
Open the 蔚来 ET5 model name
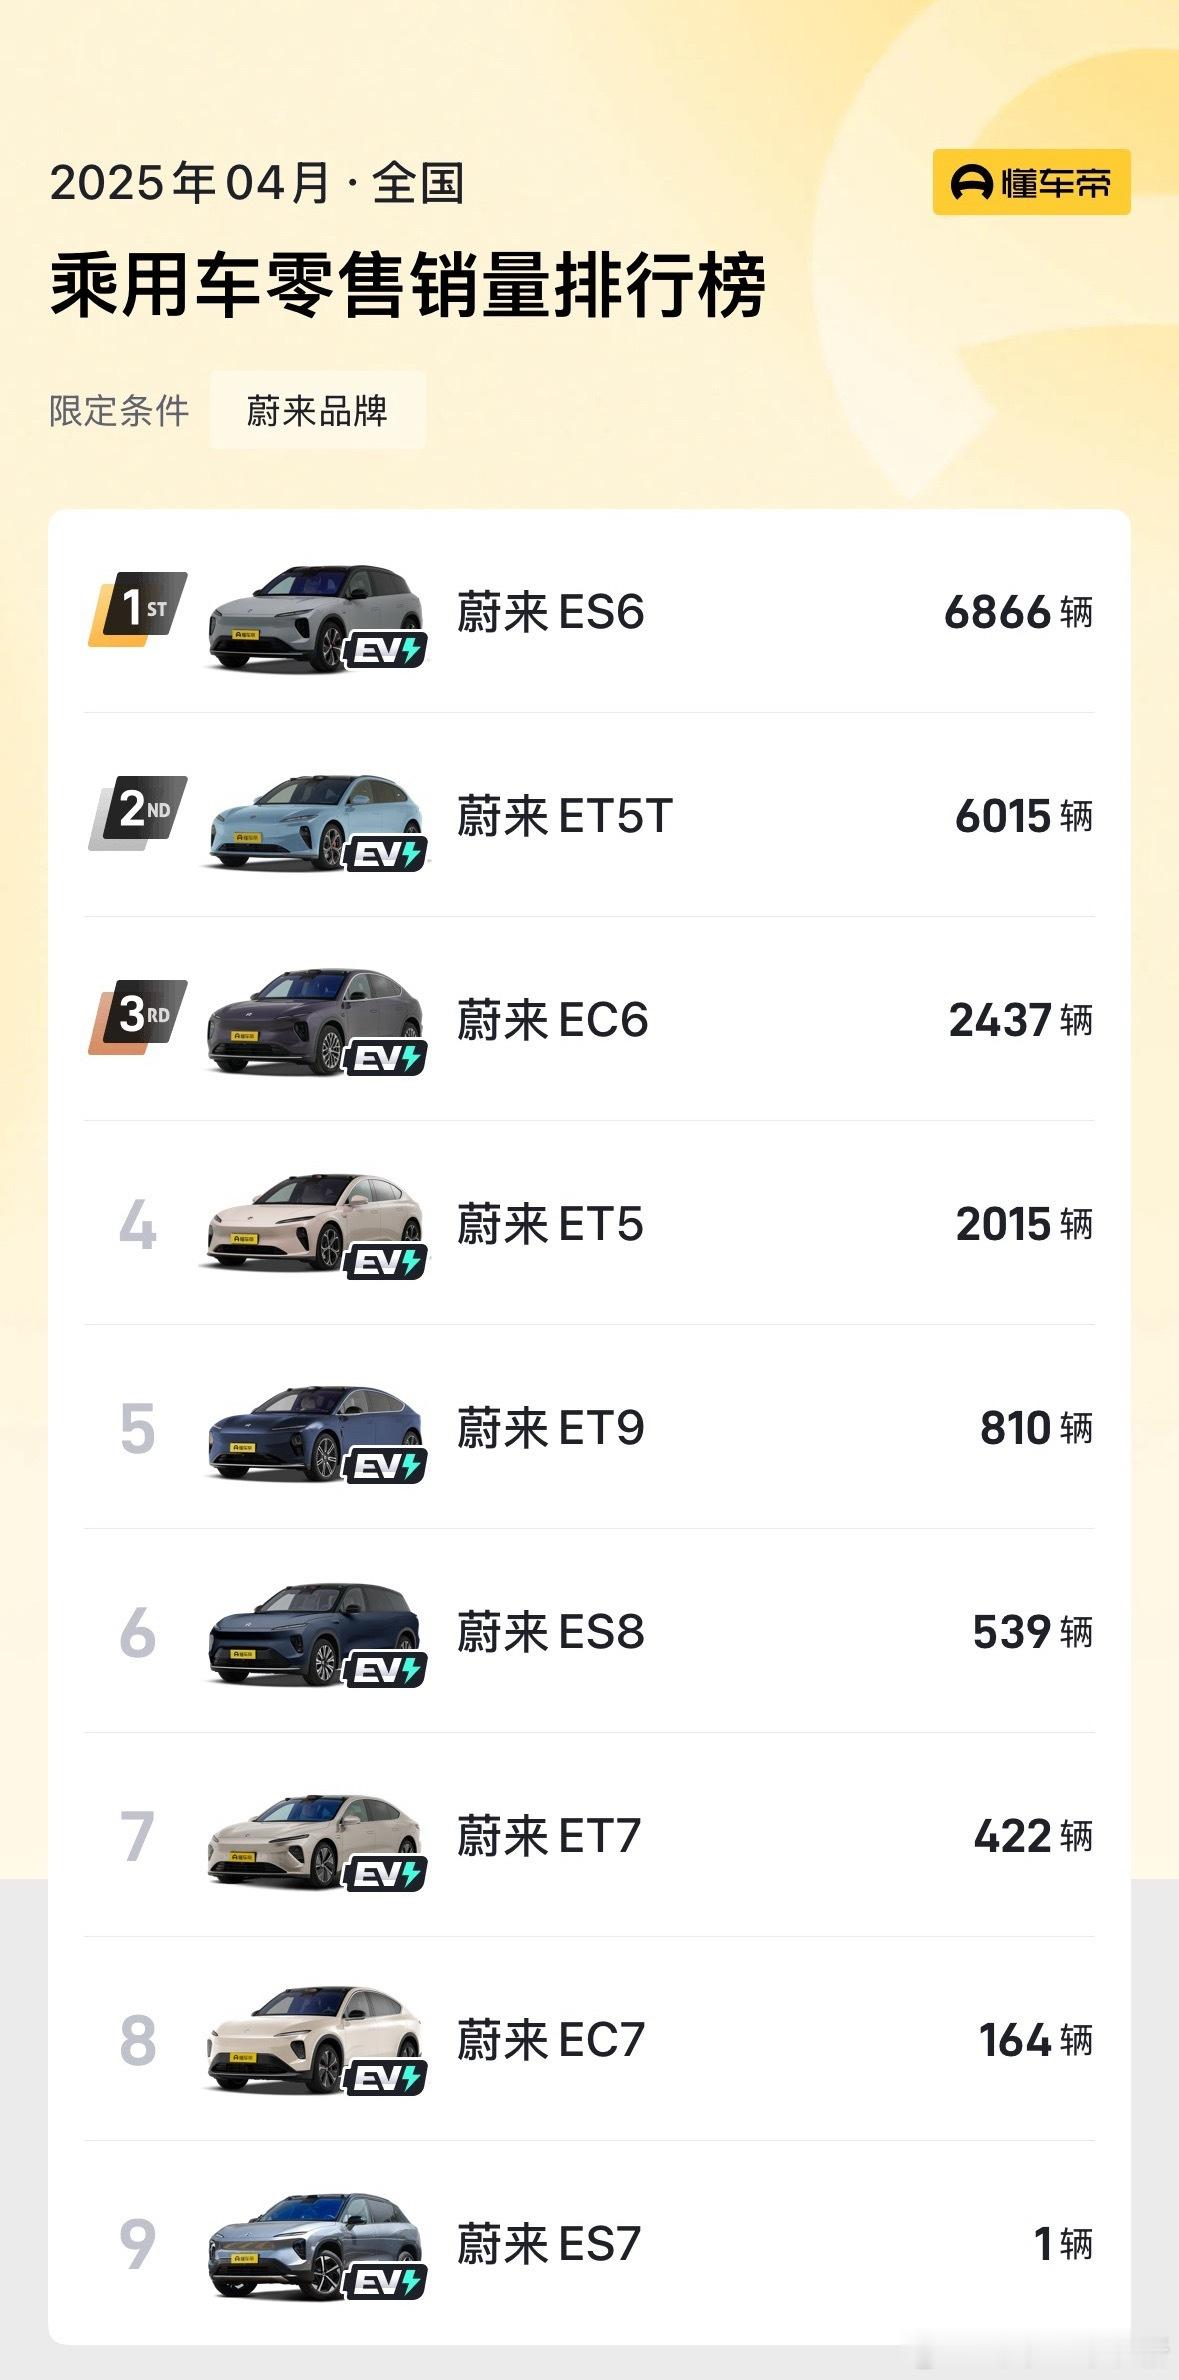click(x=550, y=1224)
